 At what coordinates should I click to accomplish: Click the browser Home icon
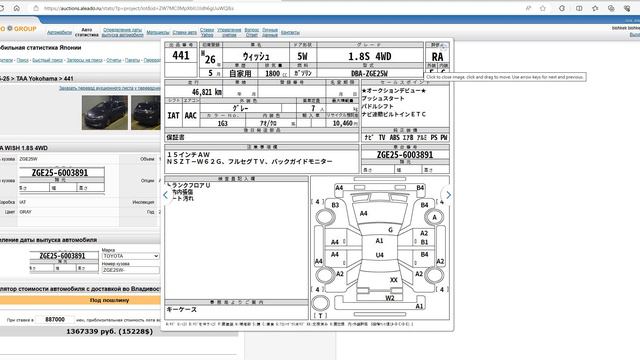click(x=17, y=8)
